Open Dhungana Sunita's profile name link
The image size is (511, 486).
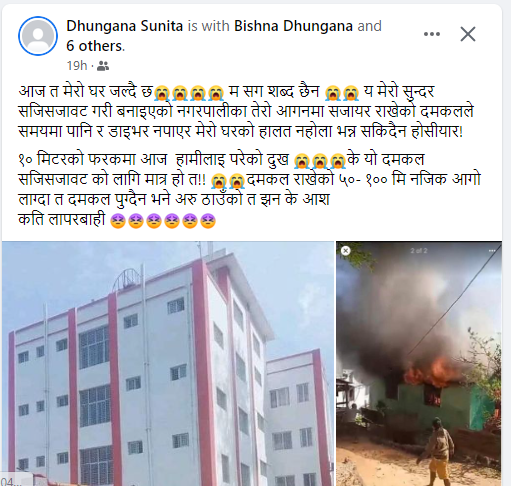(124, 26)
